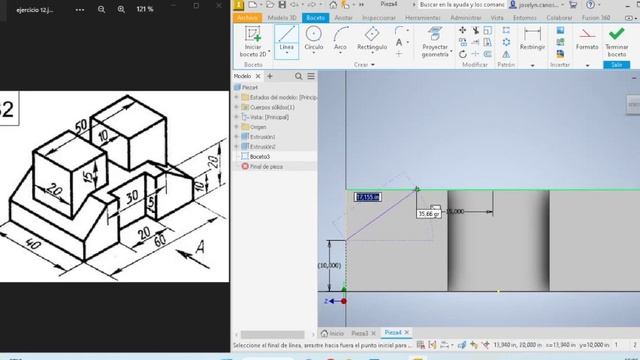640x360 pixels.
Task: Switch to the Vista ribbon tab
Action: [x=497, y=18]
